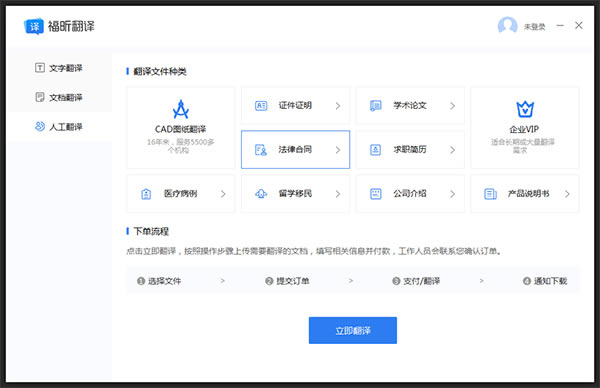The image size is (600, 388).
Task: Click the 留学移民 icon
Action: (x=261, y=194)
